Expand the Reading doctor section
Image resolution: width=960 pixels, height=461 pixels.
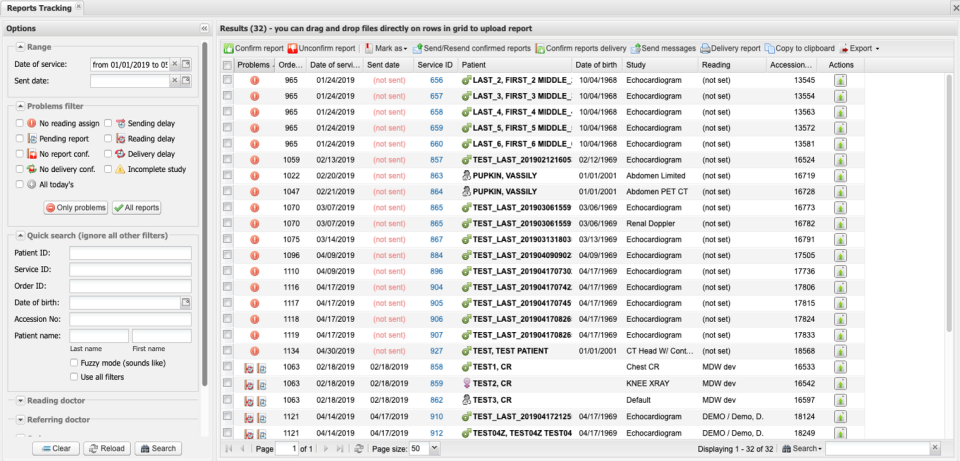(x=21, y=400)
